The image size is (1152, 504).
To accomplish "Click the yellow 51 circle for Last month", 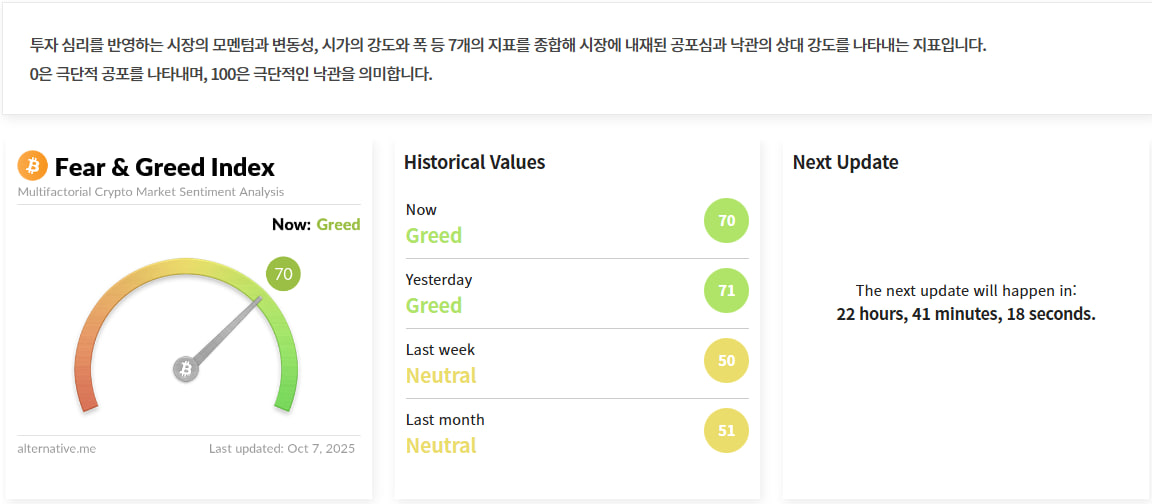I will pyautogui.click(x=726, y=431).
